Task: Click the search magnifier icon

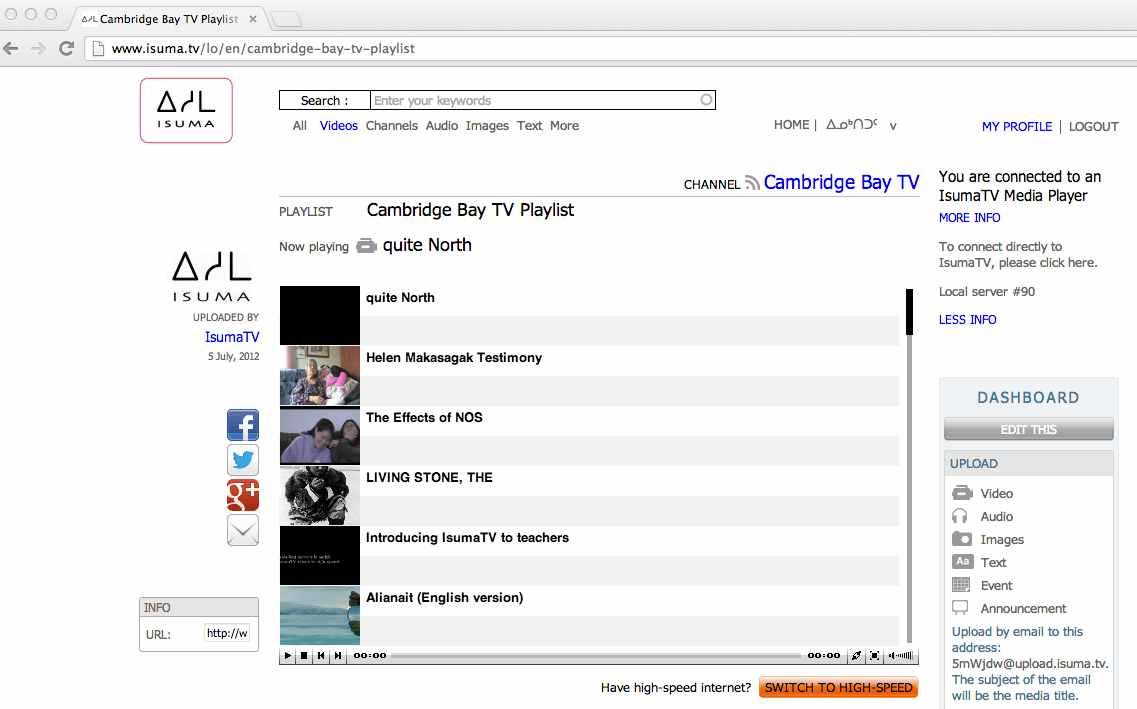Action: [x=706, y=99]
